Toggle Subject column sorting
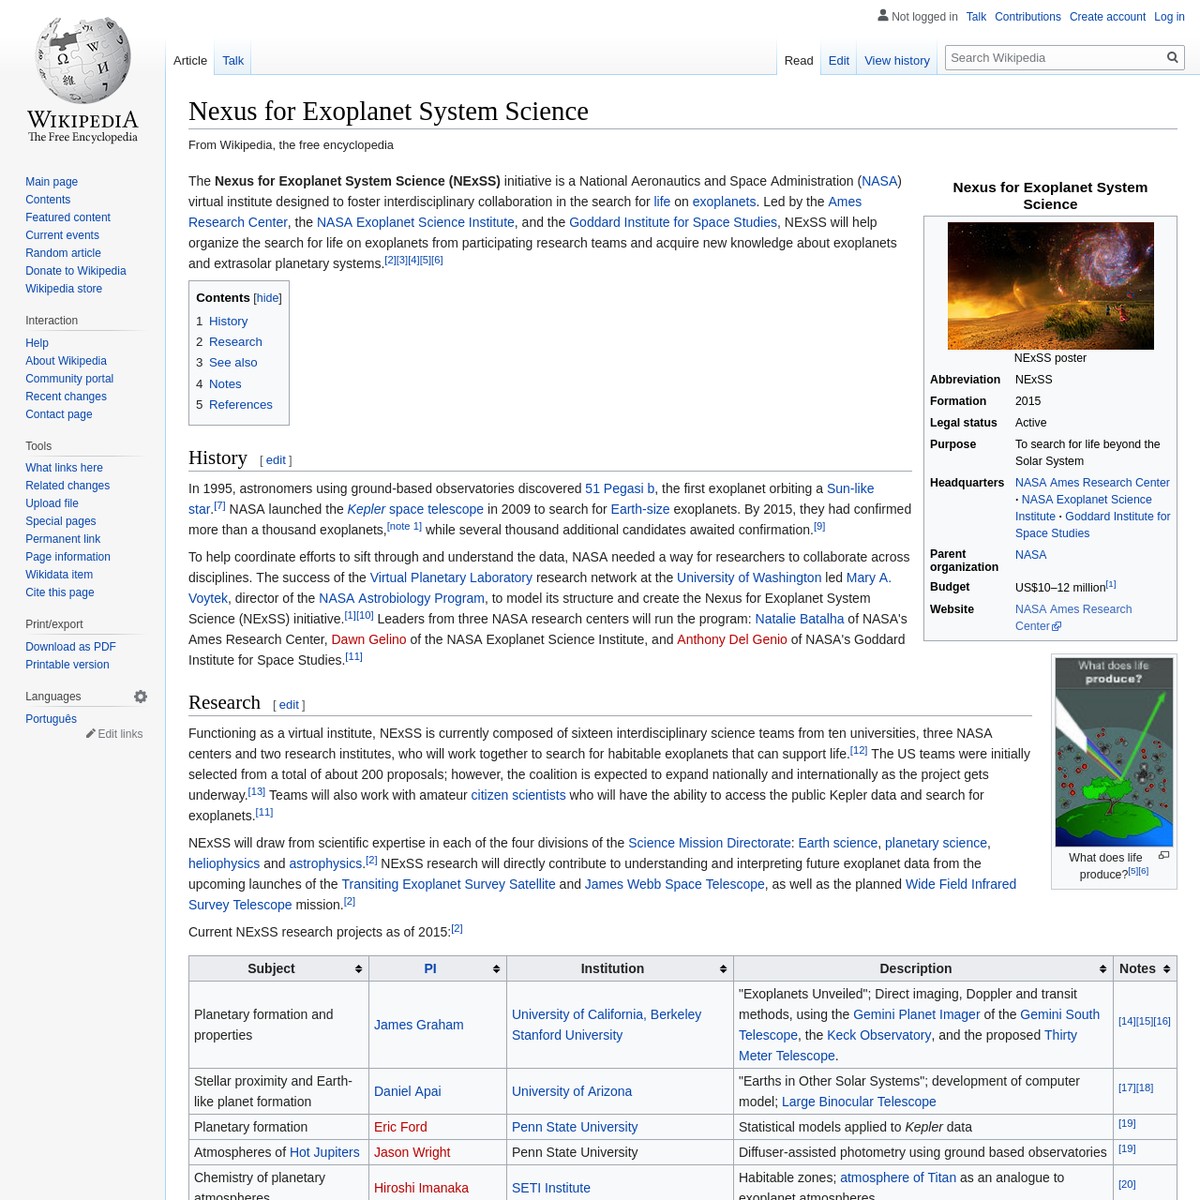1200x1200 pixels. click(x=358, y=968)
